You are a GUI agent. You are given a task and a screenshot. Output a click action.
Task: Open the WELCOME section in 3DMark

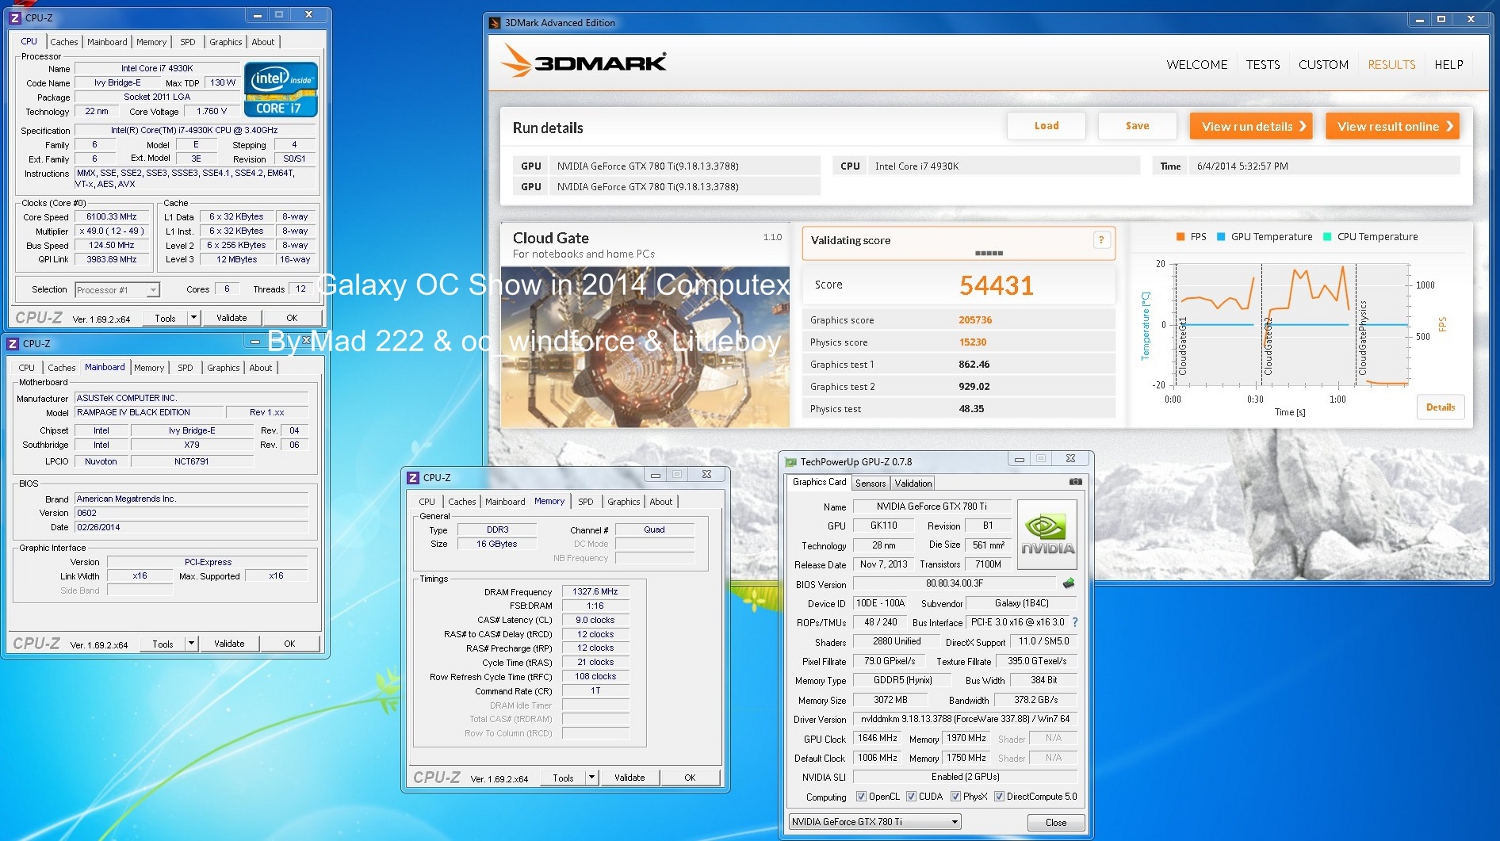(1197, 65)
